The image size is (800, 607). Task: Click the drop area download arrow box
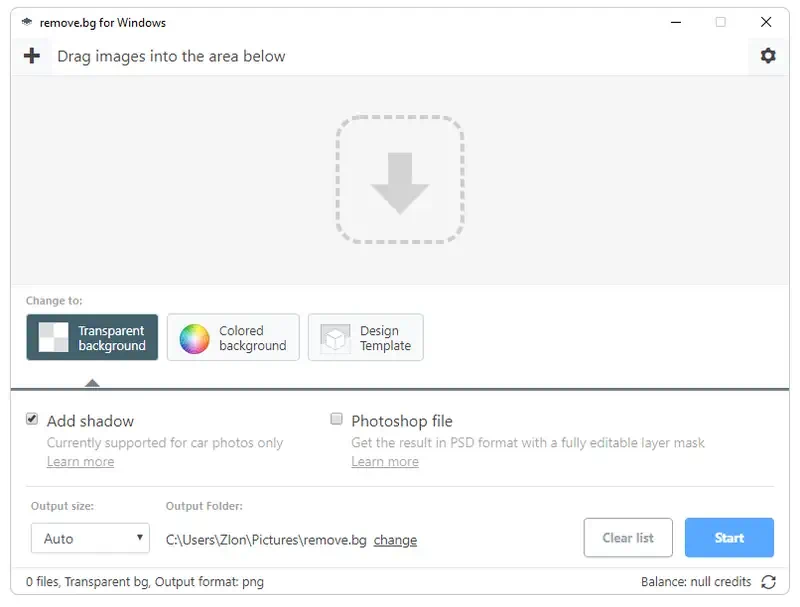[399, 180]
